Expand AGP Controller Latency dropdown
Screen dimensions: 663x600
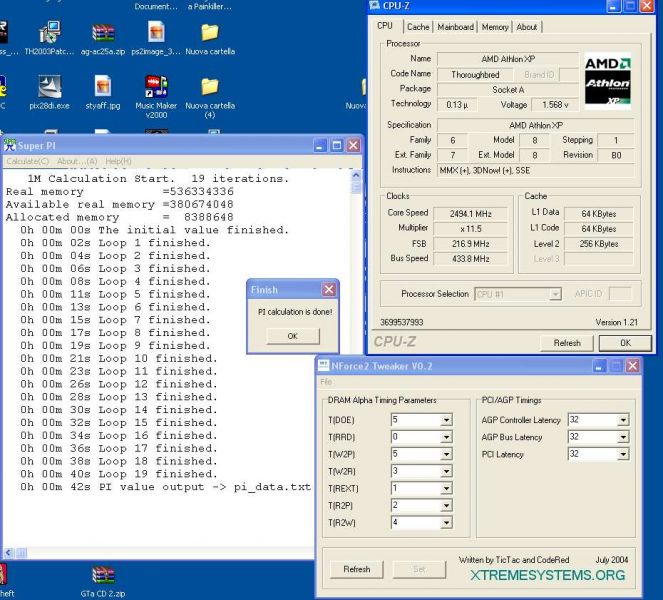click(x=623, y=420)
